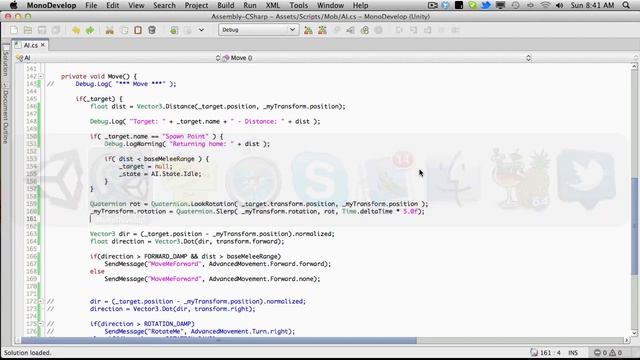This screenshot has width=640, height=360.
Task: Click the 'if(direction > ROTATION_DAMP)' commented line
Action: point(142,324)
